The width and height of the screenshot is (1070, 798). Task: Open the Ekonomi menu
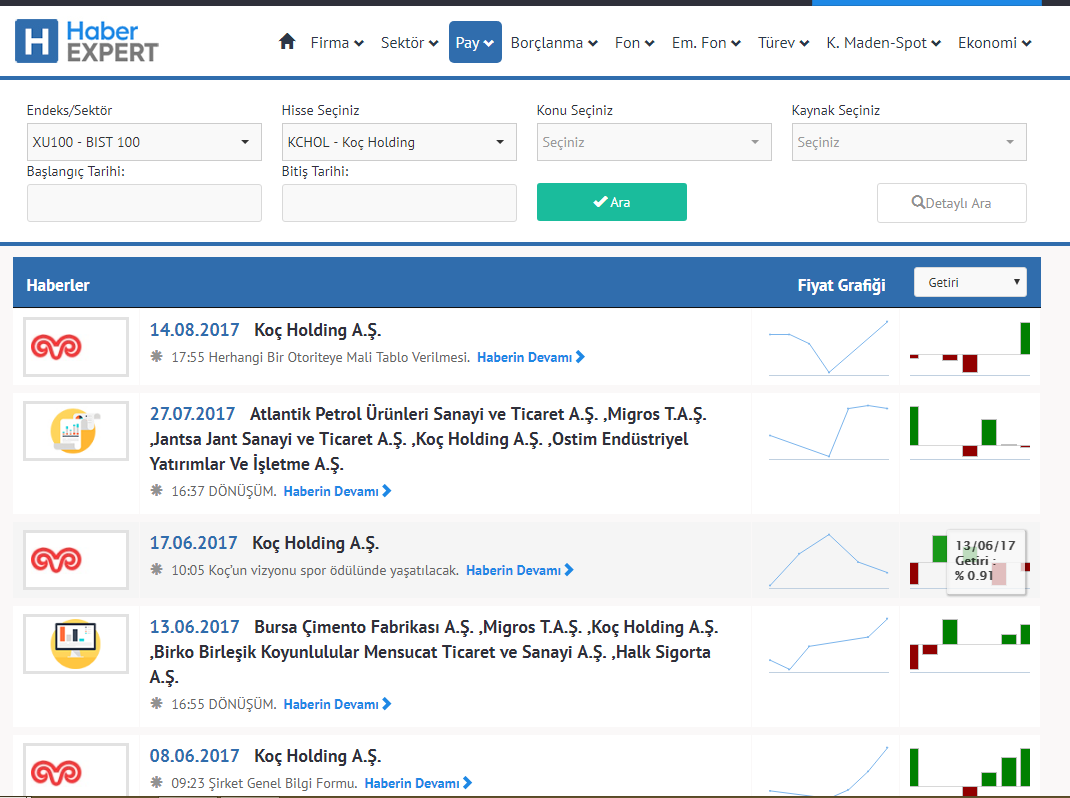[x=994, y=42]
